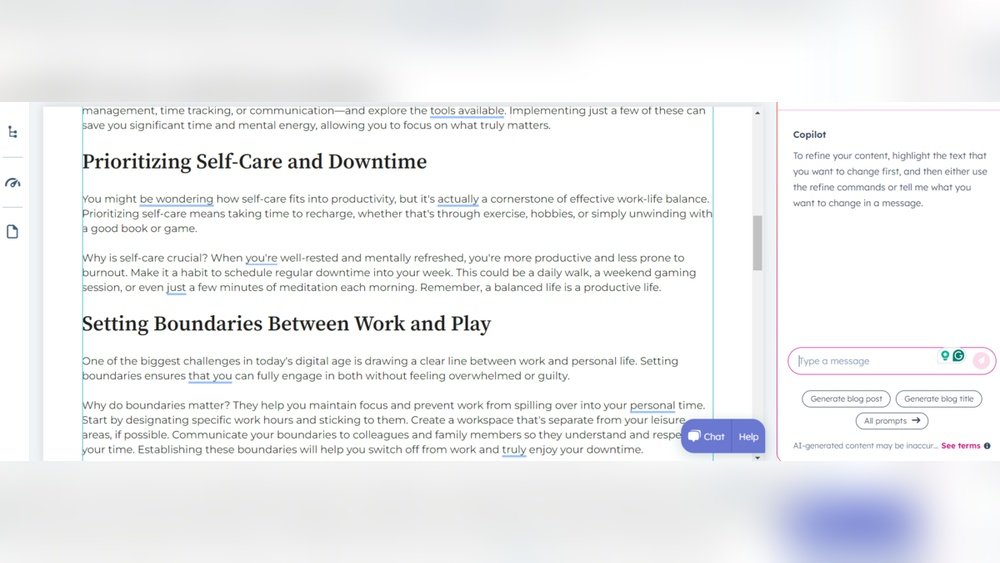Screen dimensions: 1000x563
Task: Click underlined phrase "be wondering"
Action: [x=176, y=199]
